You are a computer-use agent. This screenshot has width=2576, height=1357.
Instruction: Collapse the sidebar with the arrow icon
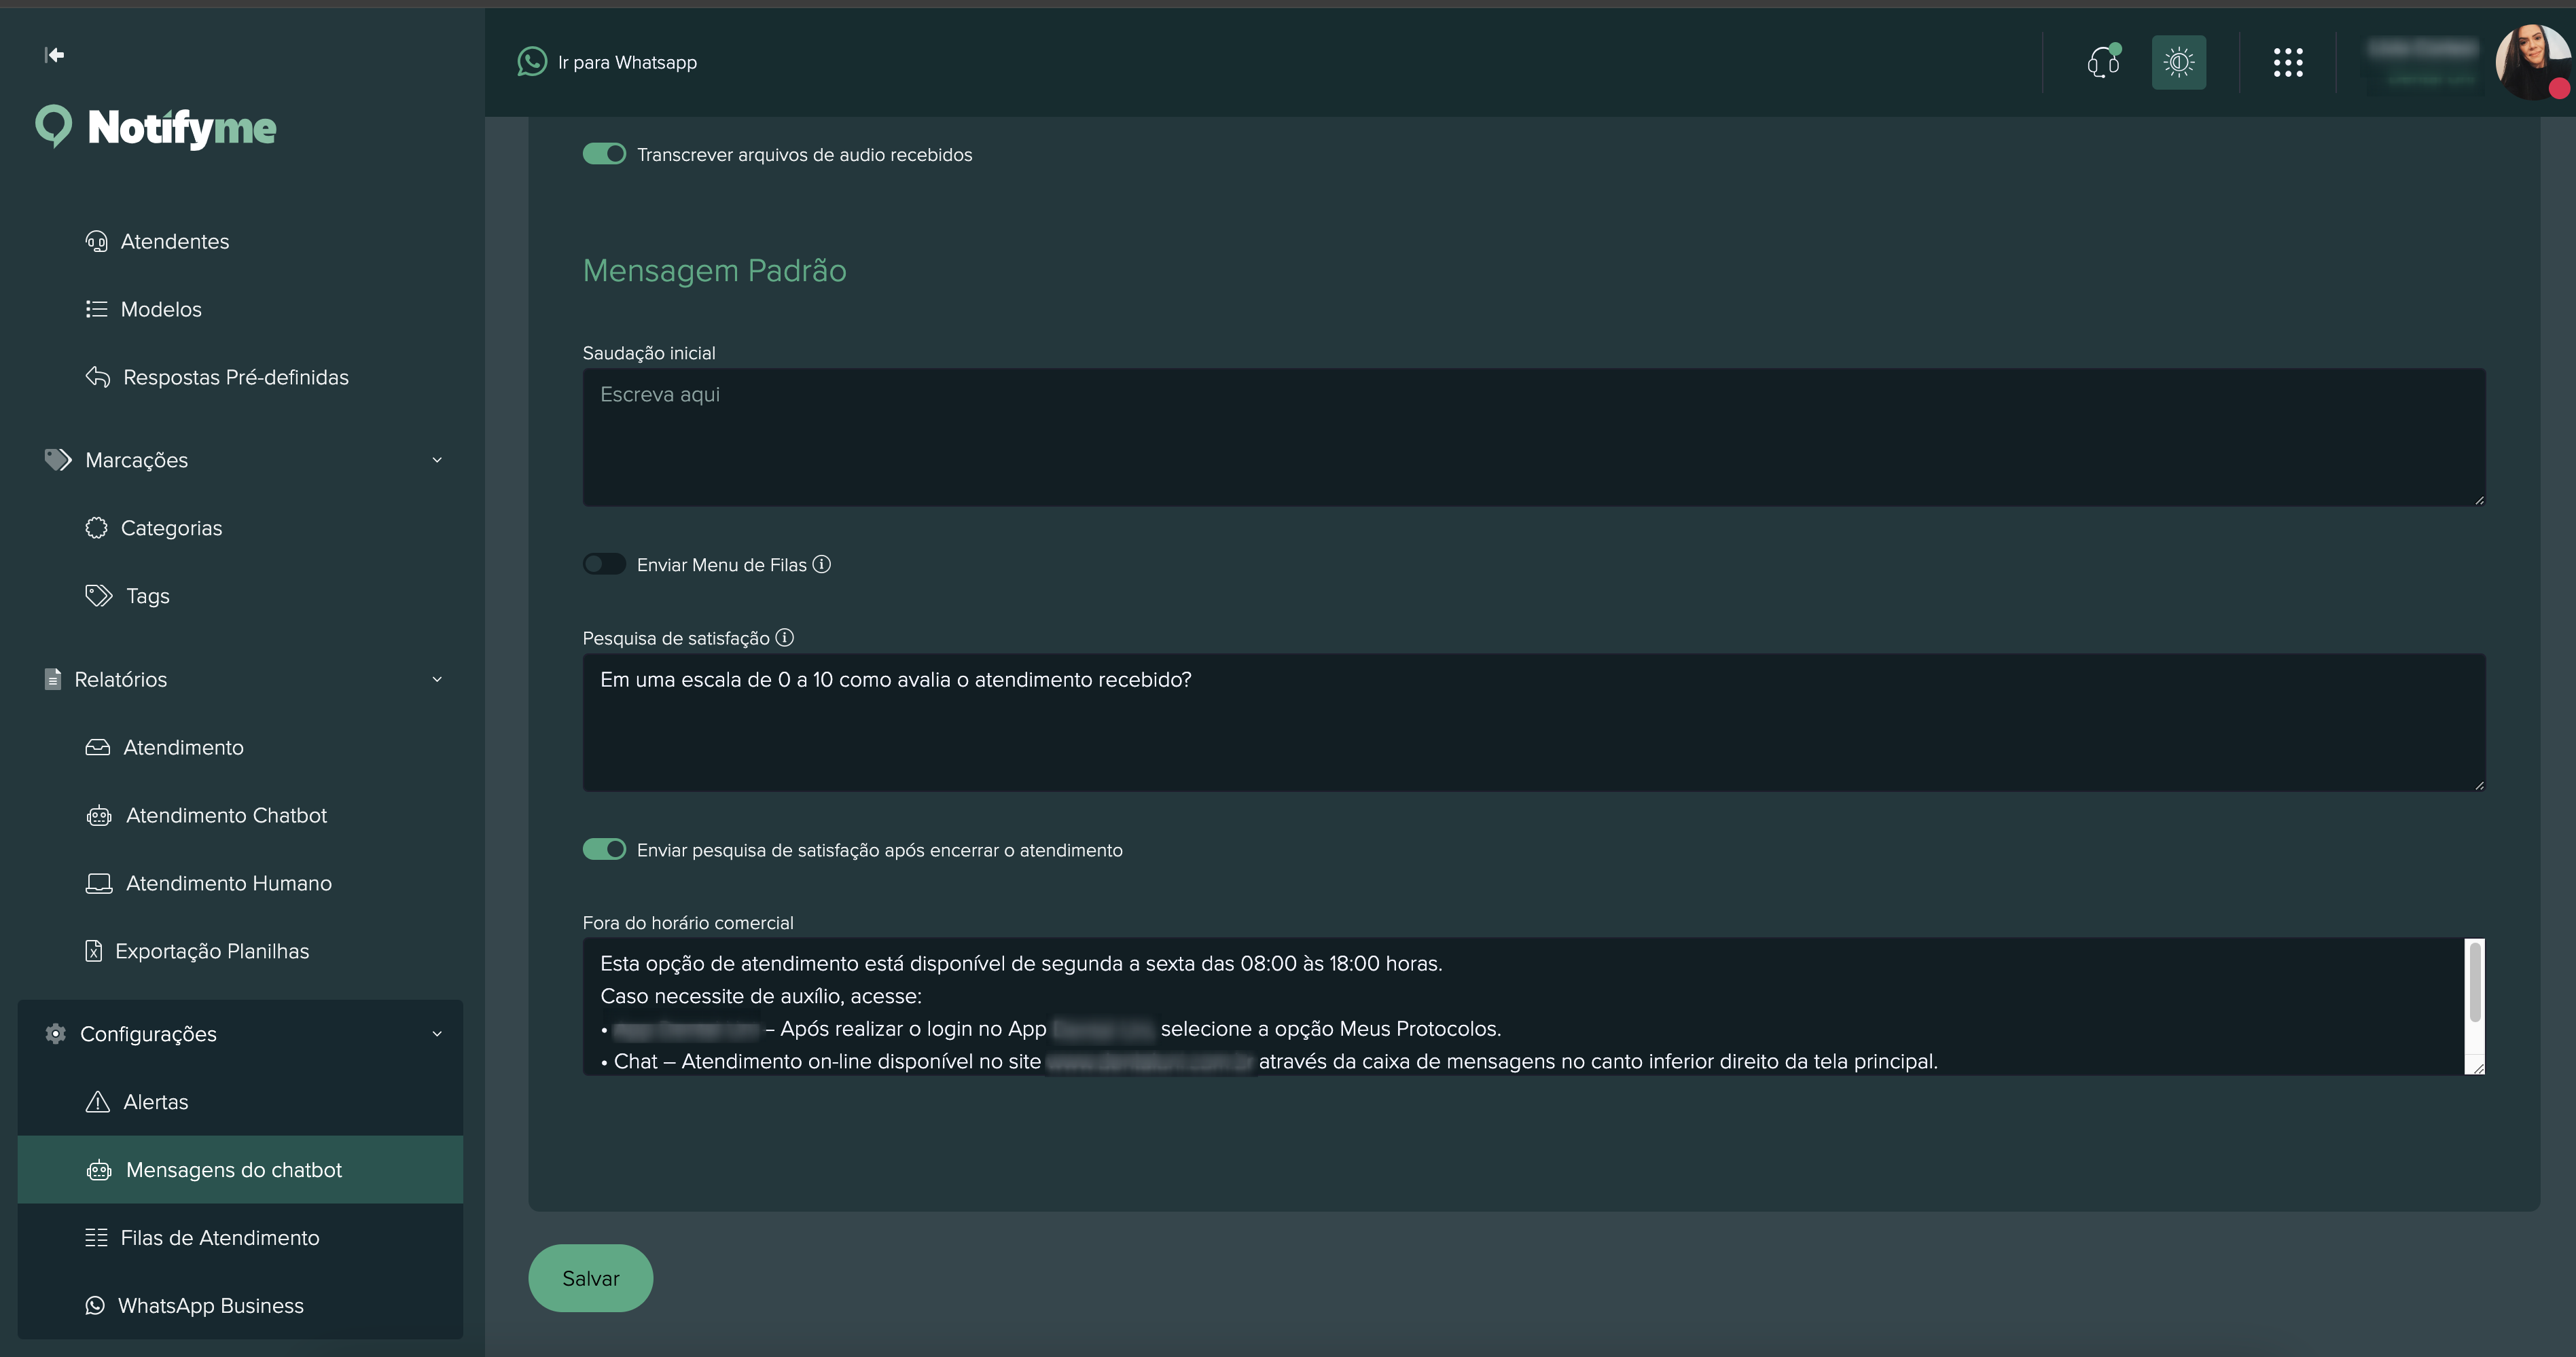pos(55,55)
